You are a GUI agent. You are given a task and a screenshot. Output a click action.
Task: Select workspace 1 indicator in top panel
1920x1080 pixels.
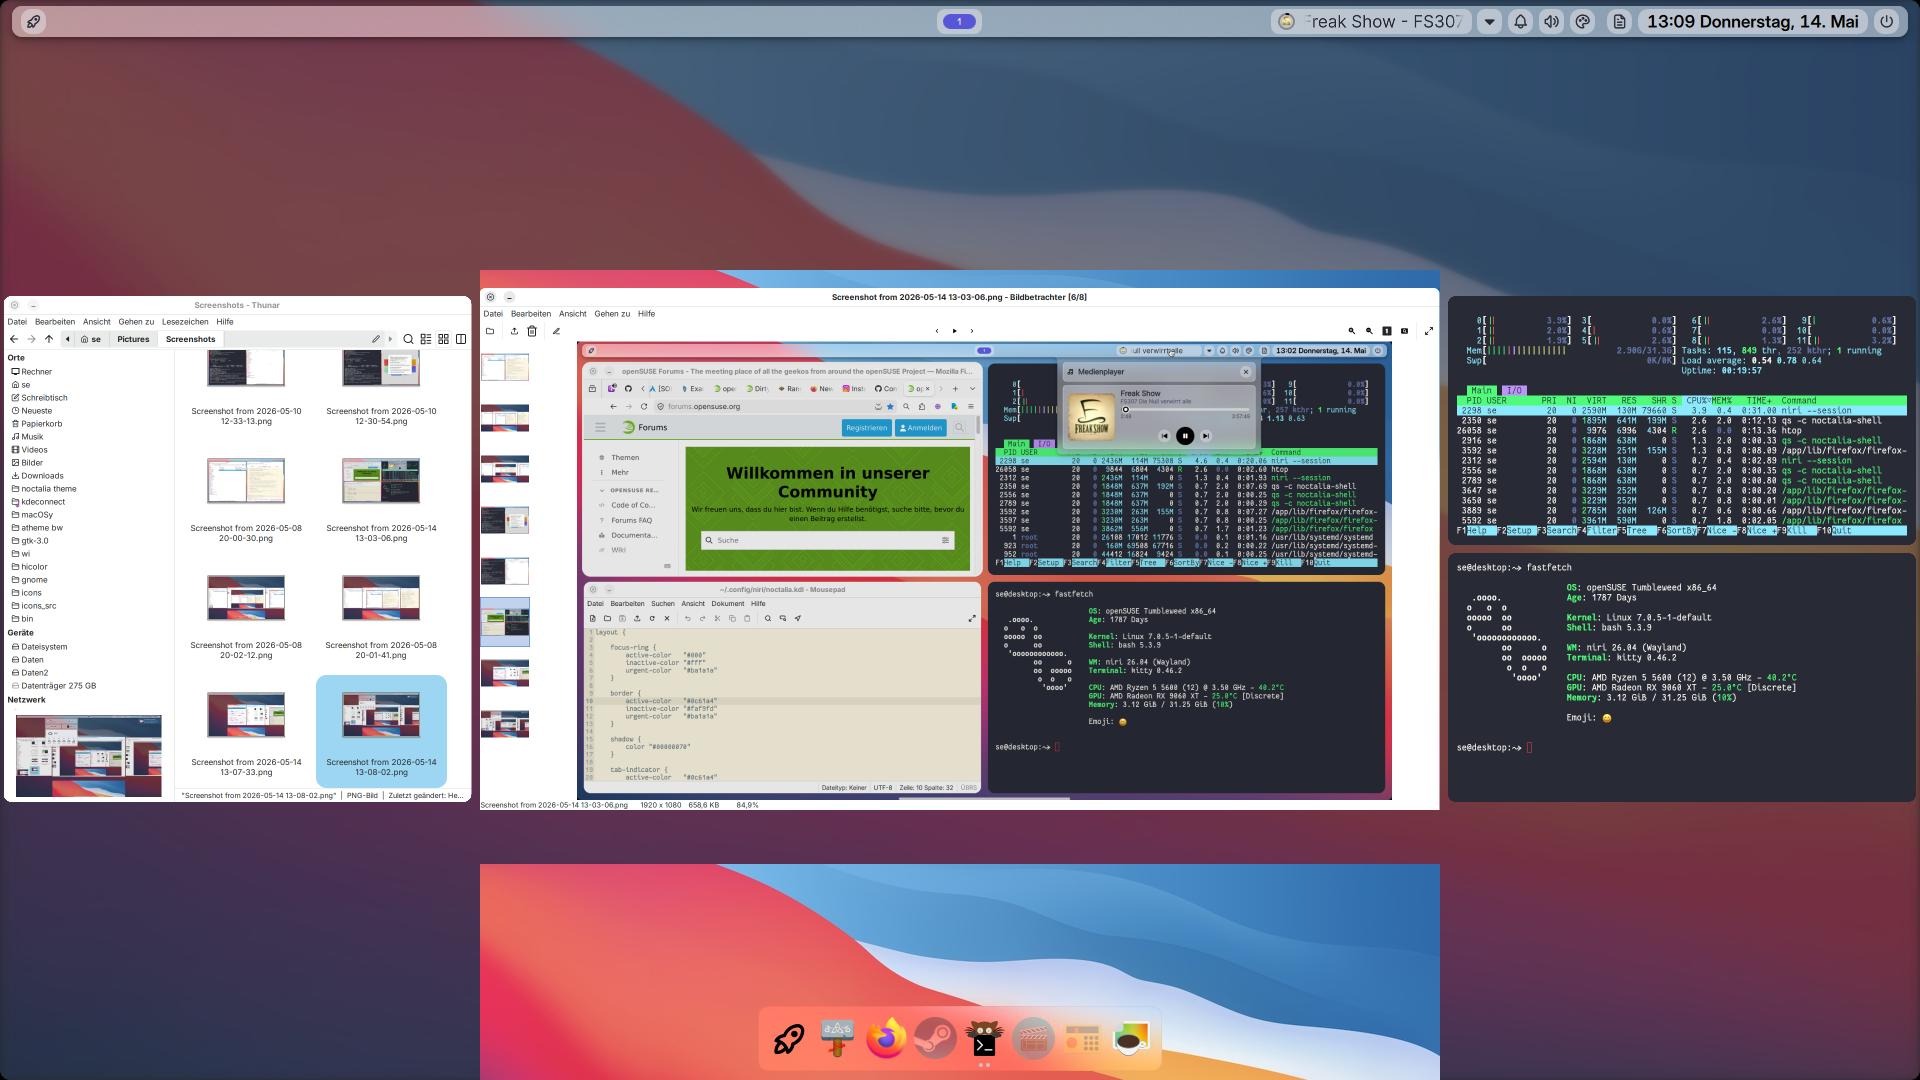point(959,21)
